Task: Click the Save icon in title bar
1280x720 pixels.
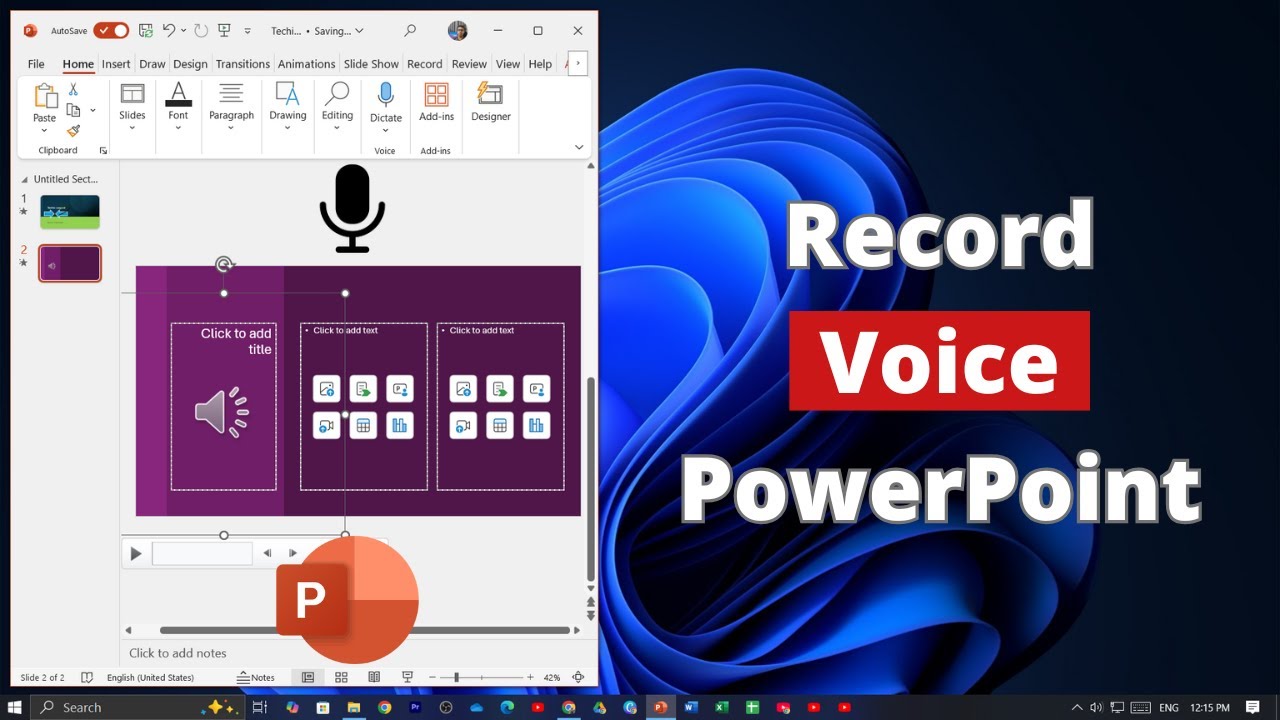Action: tap(146, 31)
